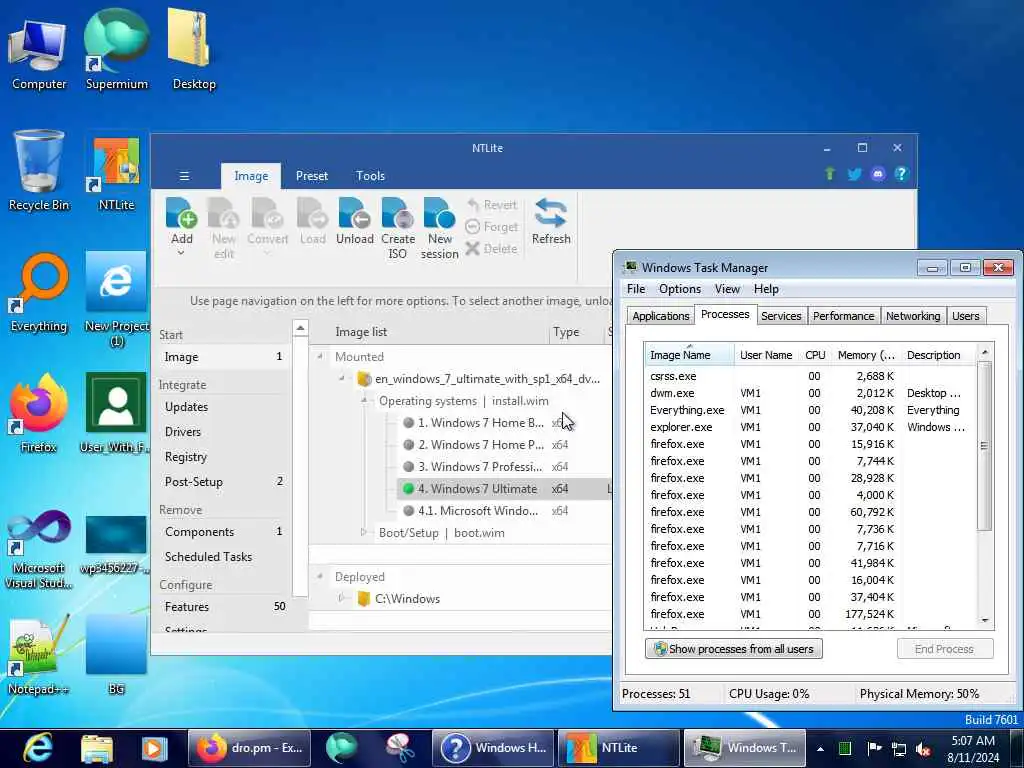Show hidden tray icons arrow
Viewport: 1024px width, 768px height.
tap(820, 749)
